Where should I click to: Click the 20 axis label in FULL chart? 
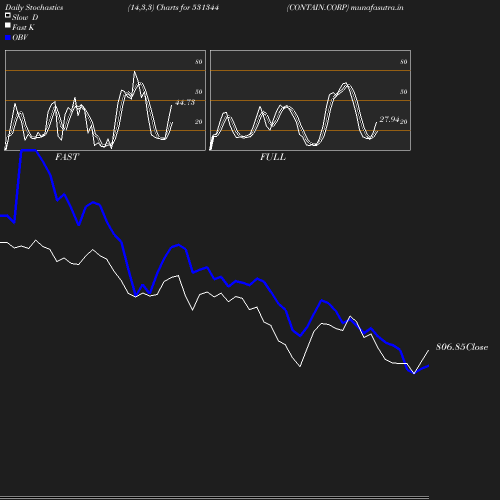pyautogui.click(x=404, y=122)
